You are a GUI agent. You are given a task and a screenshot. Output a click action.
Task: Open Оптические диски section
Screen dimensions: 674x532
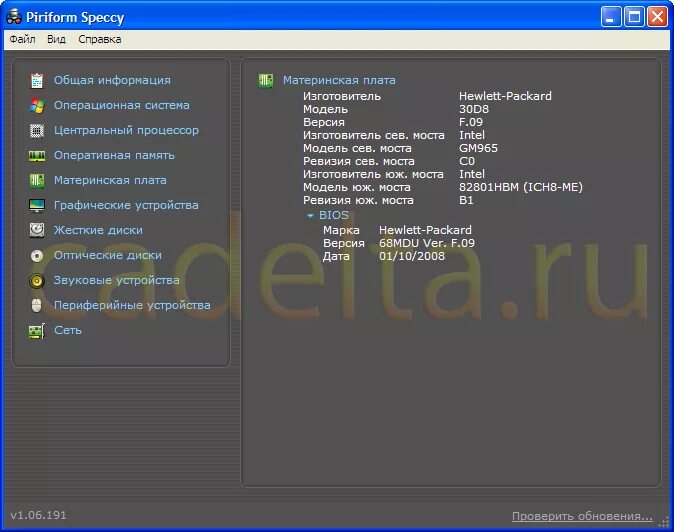pyautogui.click(x=108, y=255)
